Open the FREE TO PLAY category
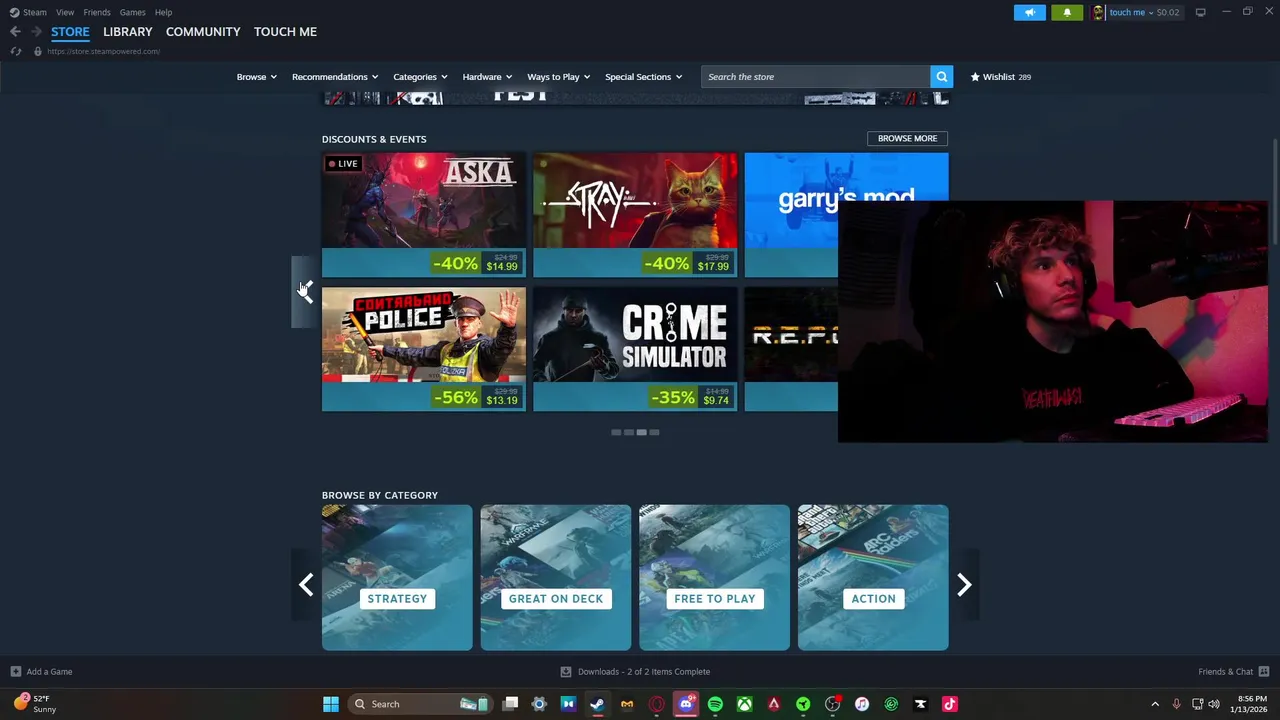1280x720 pixels. 714,578
